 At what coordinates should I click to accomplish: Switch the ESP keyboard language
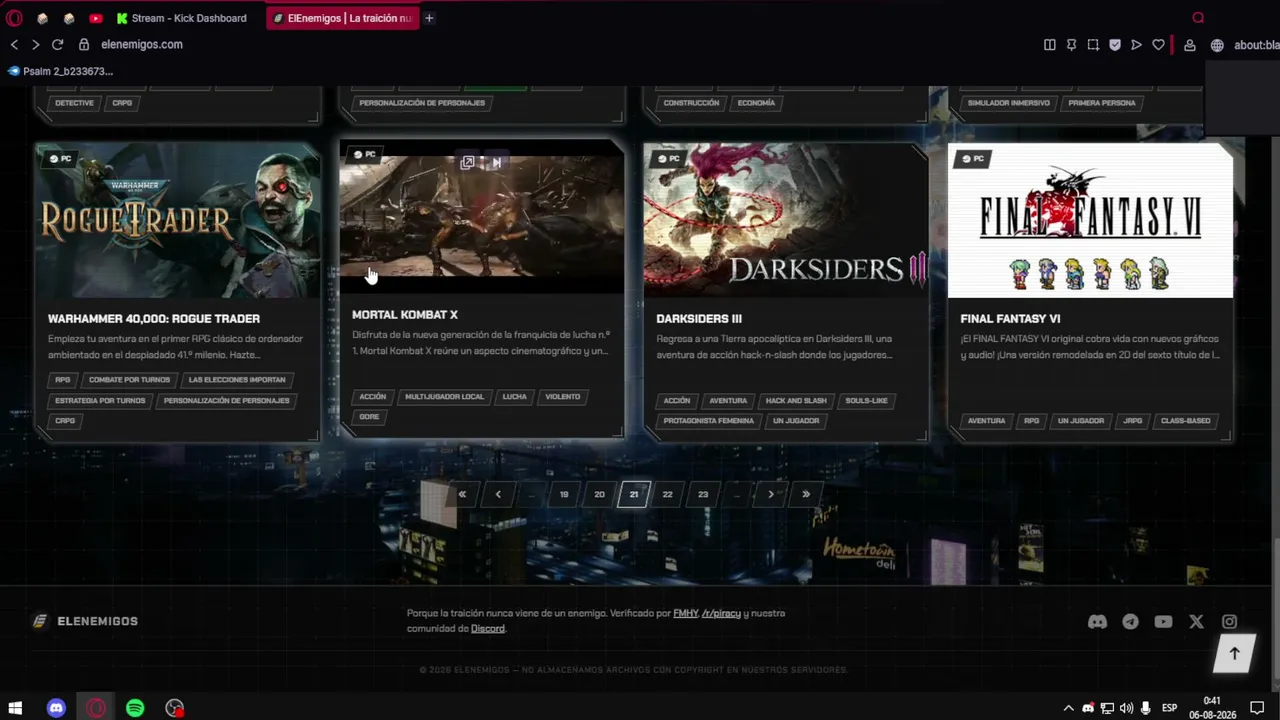1169,708
